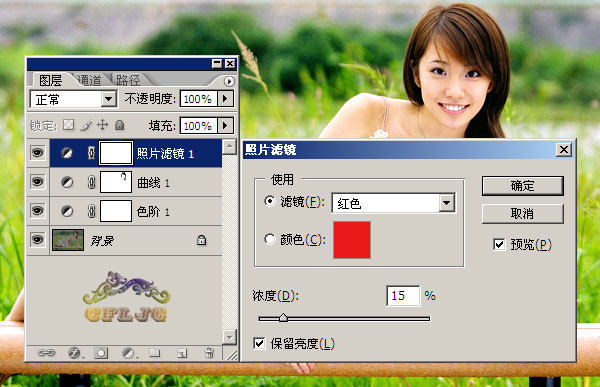Screen dimensions: 600x387
Task: Open new adjustment layer icon menu
Action: [x=129, y=353]
